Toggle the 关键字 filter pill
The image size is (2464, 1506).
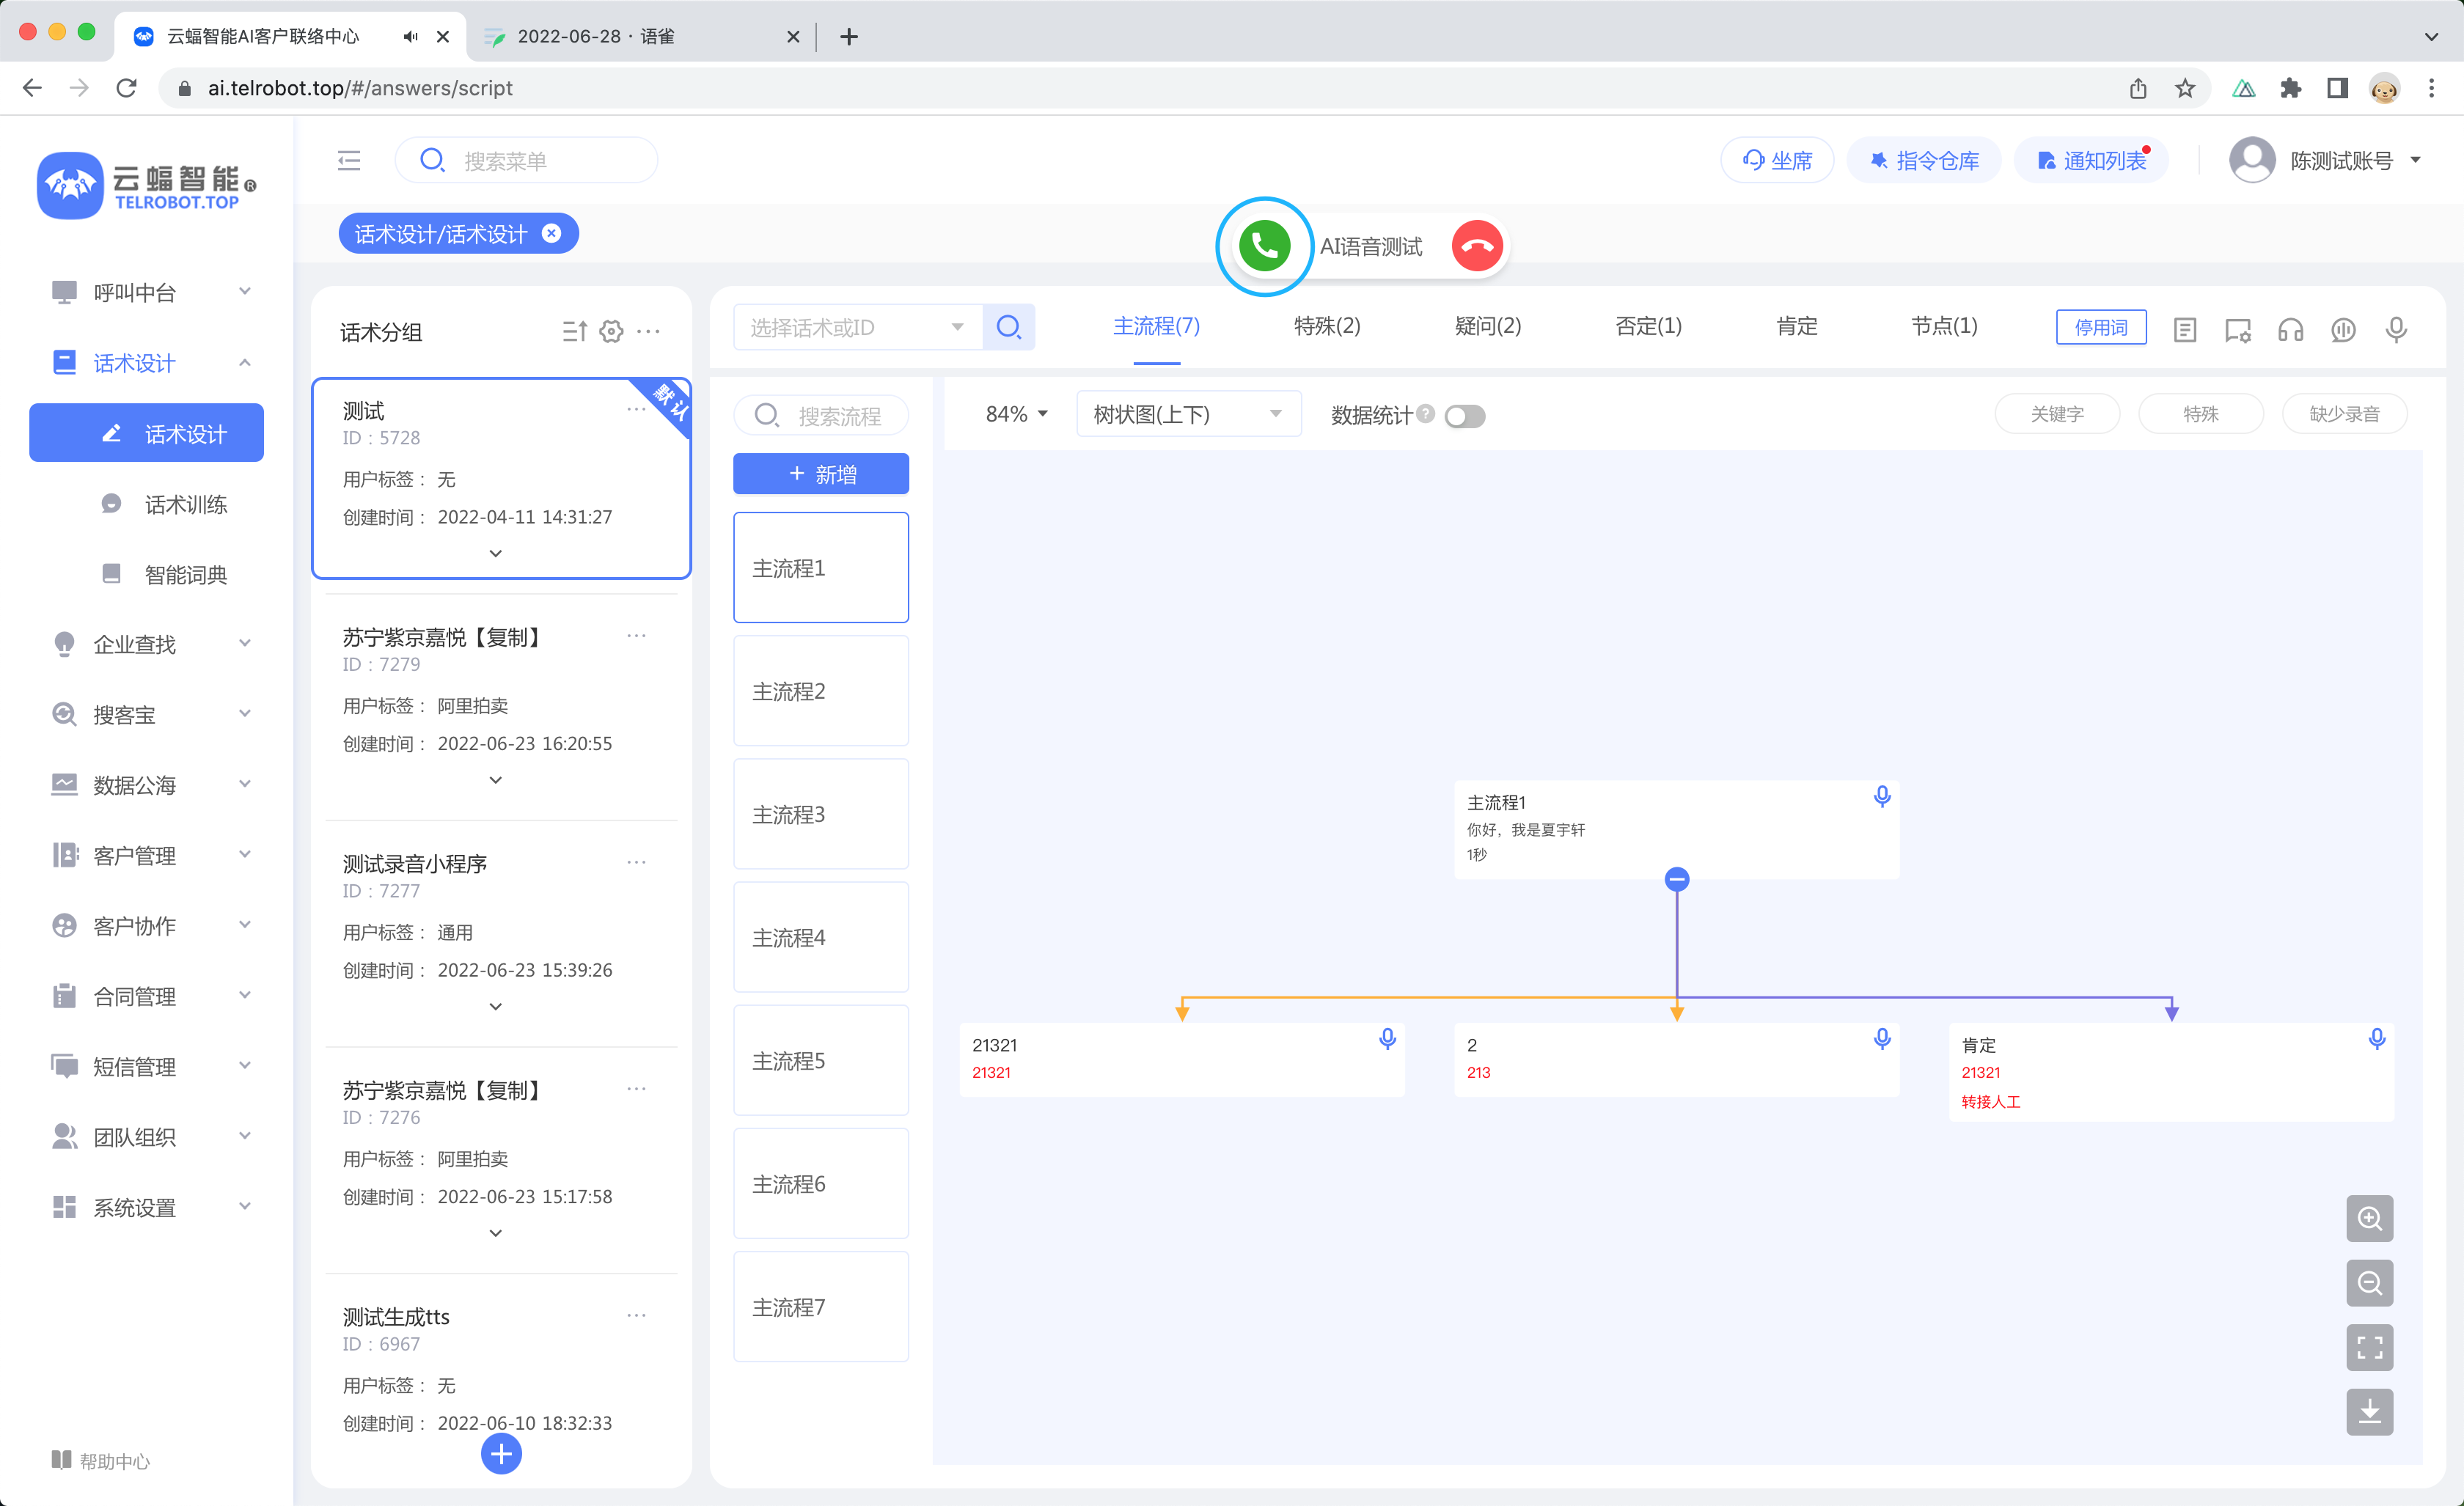point(2056,414)
